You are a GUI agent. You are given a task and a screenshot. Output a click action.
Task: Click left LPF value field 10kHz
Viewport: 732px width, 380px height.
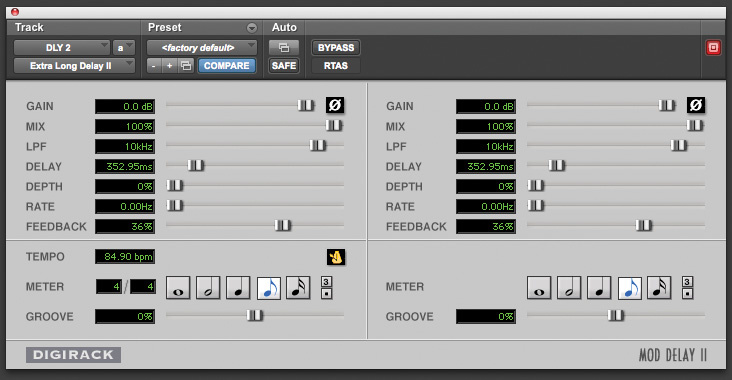(125, 147)
